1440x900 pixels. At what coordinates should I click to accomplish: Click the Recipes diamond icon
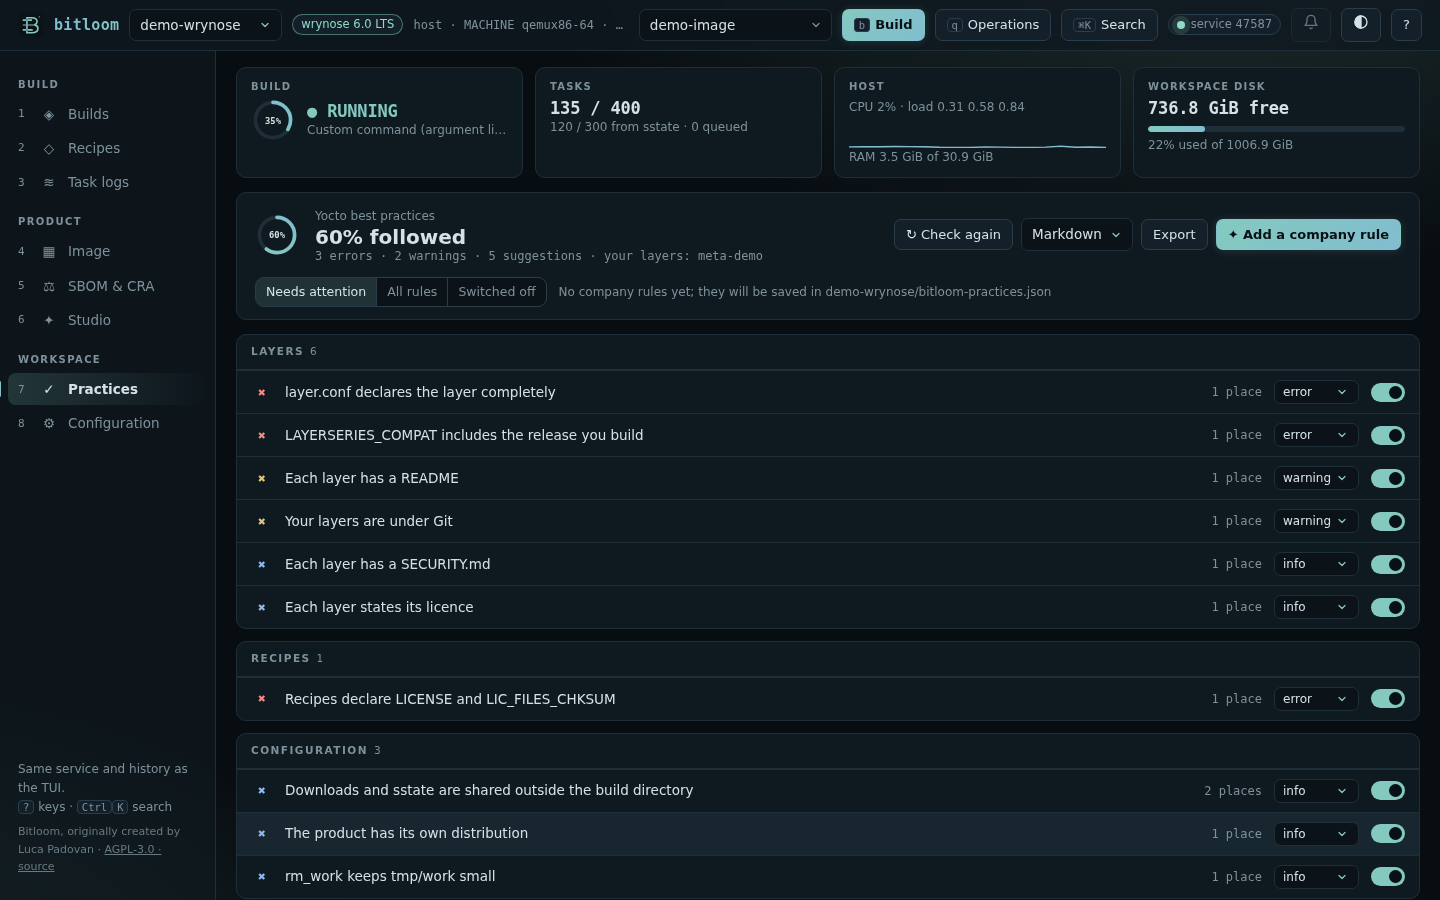pyautogui.click(x=49, y=149)
